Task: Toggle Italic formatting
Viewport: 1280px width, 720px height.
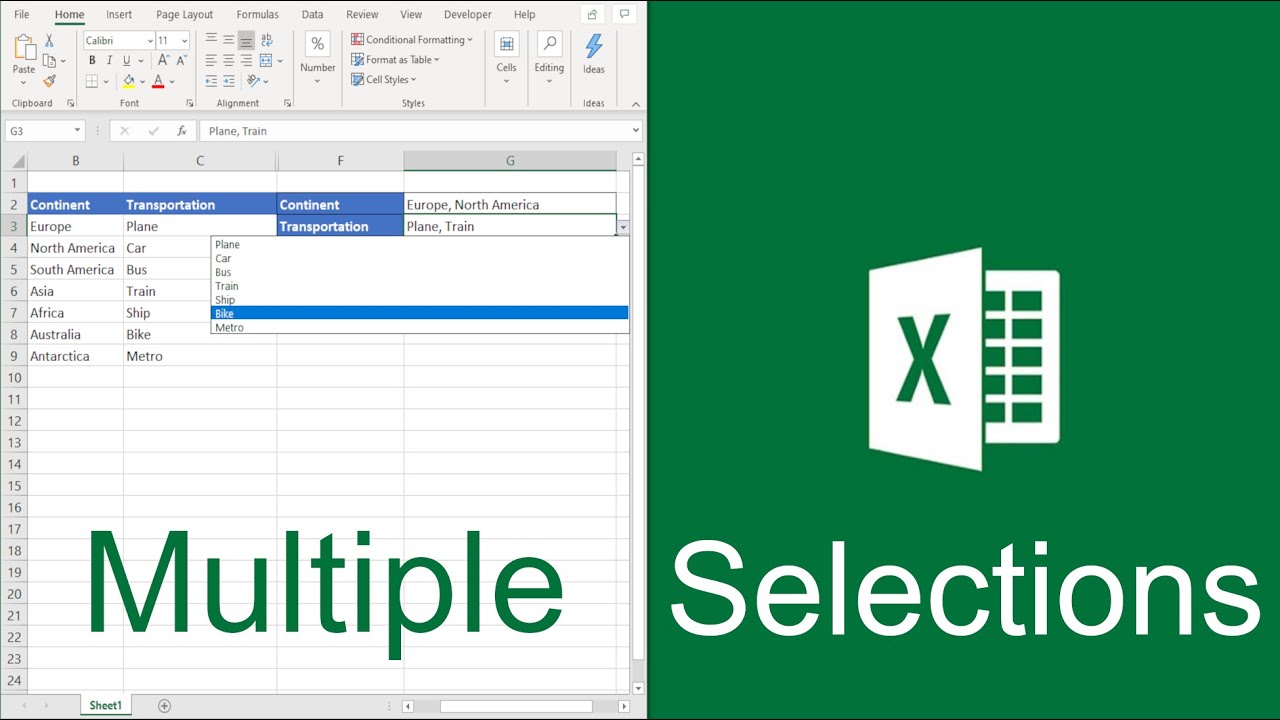Action: [x=109, y=60]
